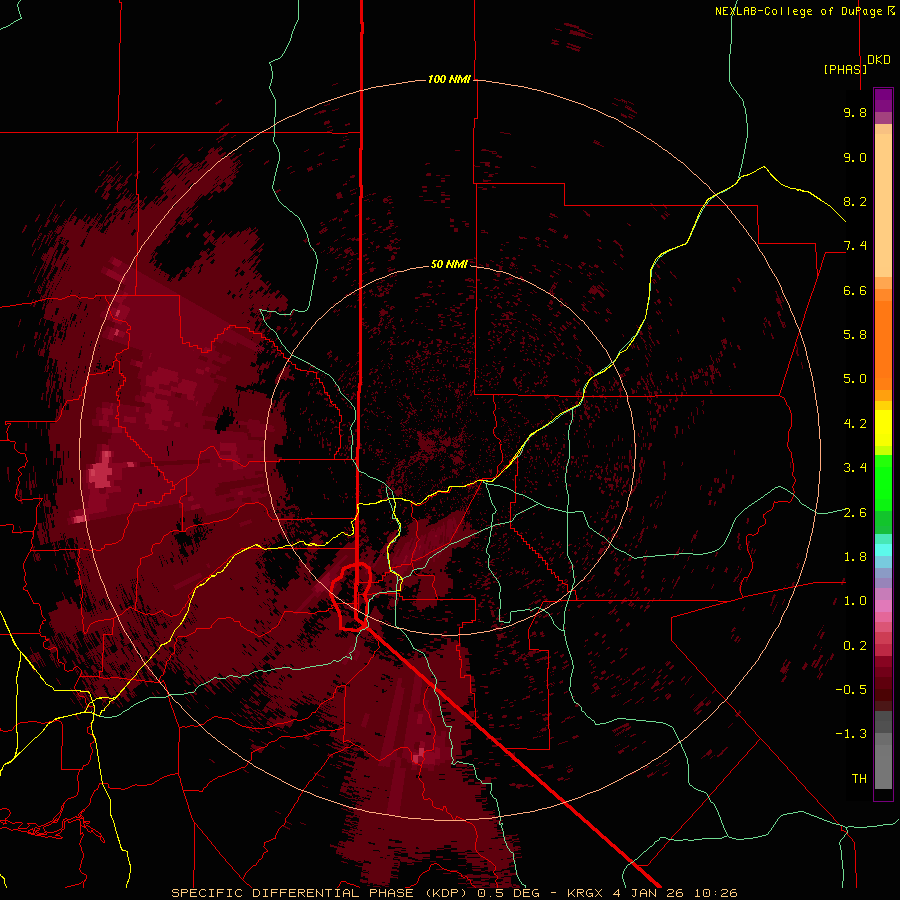The height and width of the screenshot is (900, 900).
Task: Click the 3.4 scale label
Action: pos(855,468)
